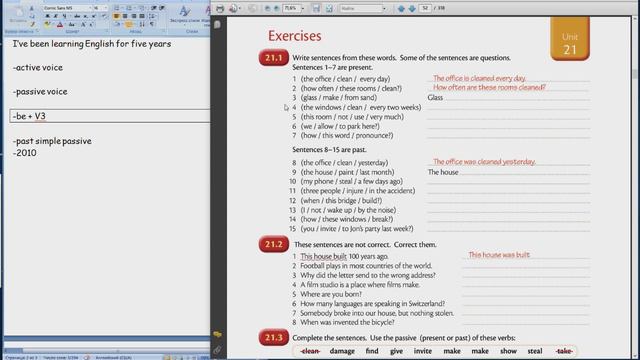Click the language indicator in Word status bar
640x360 pixels.
tap(113, 358)
